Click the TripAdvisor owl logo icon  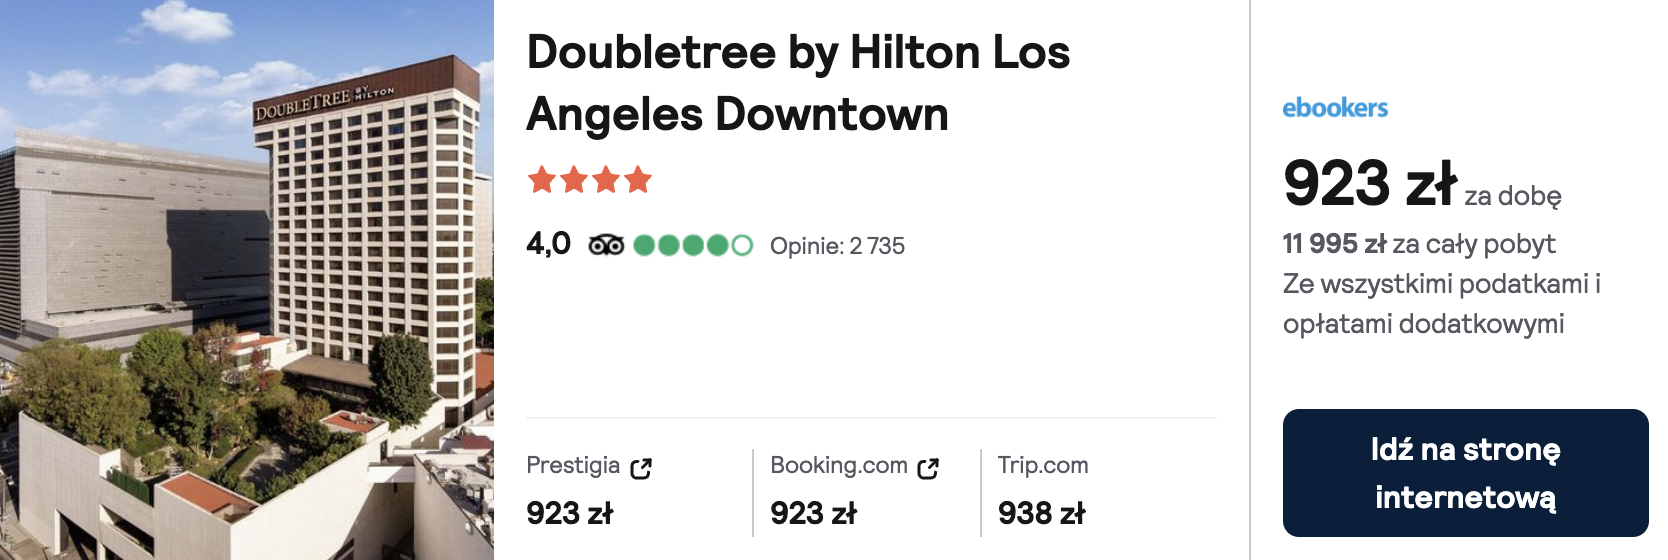[x=606, y=245]
